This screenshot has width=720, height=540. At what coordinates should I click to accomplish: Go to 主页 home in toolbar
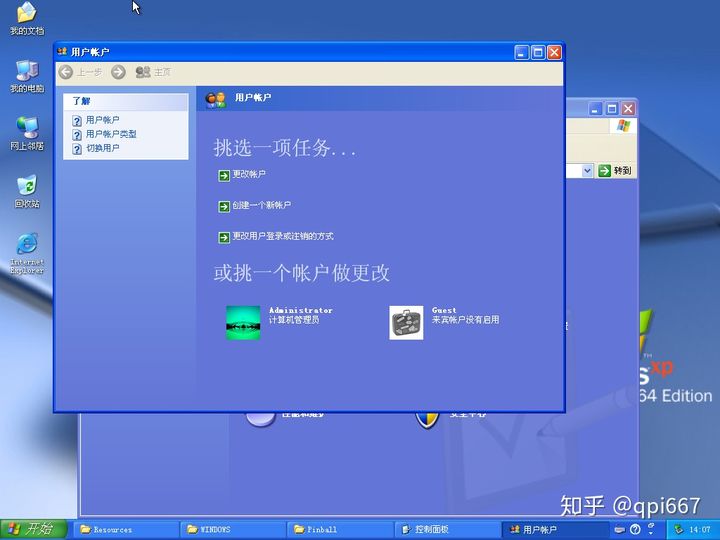(153, 72)
